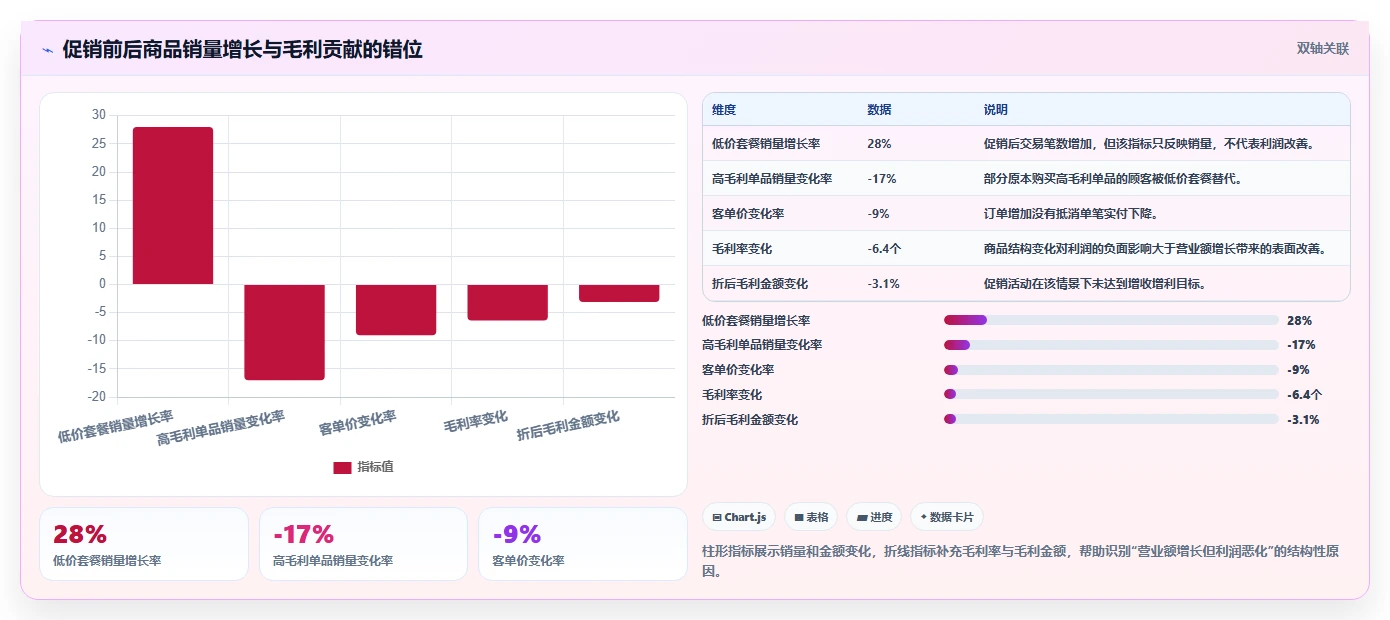Click the table value -17%

click(882, 179)
